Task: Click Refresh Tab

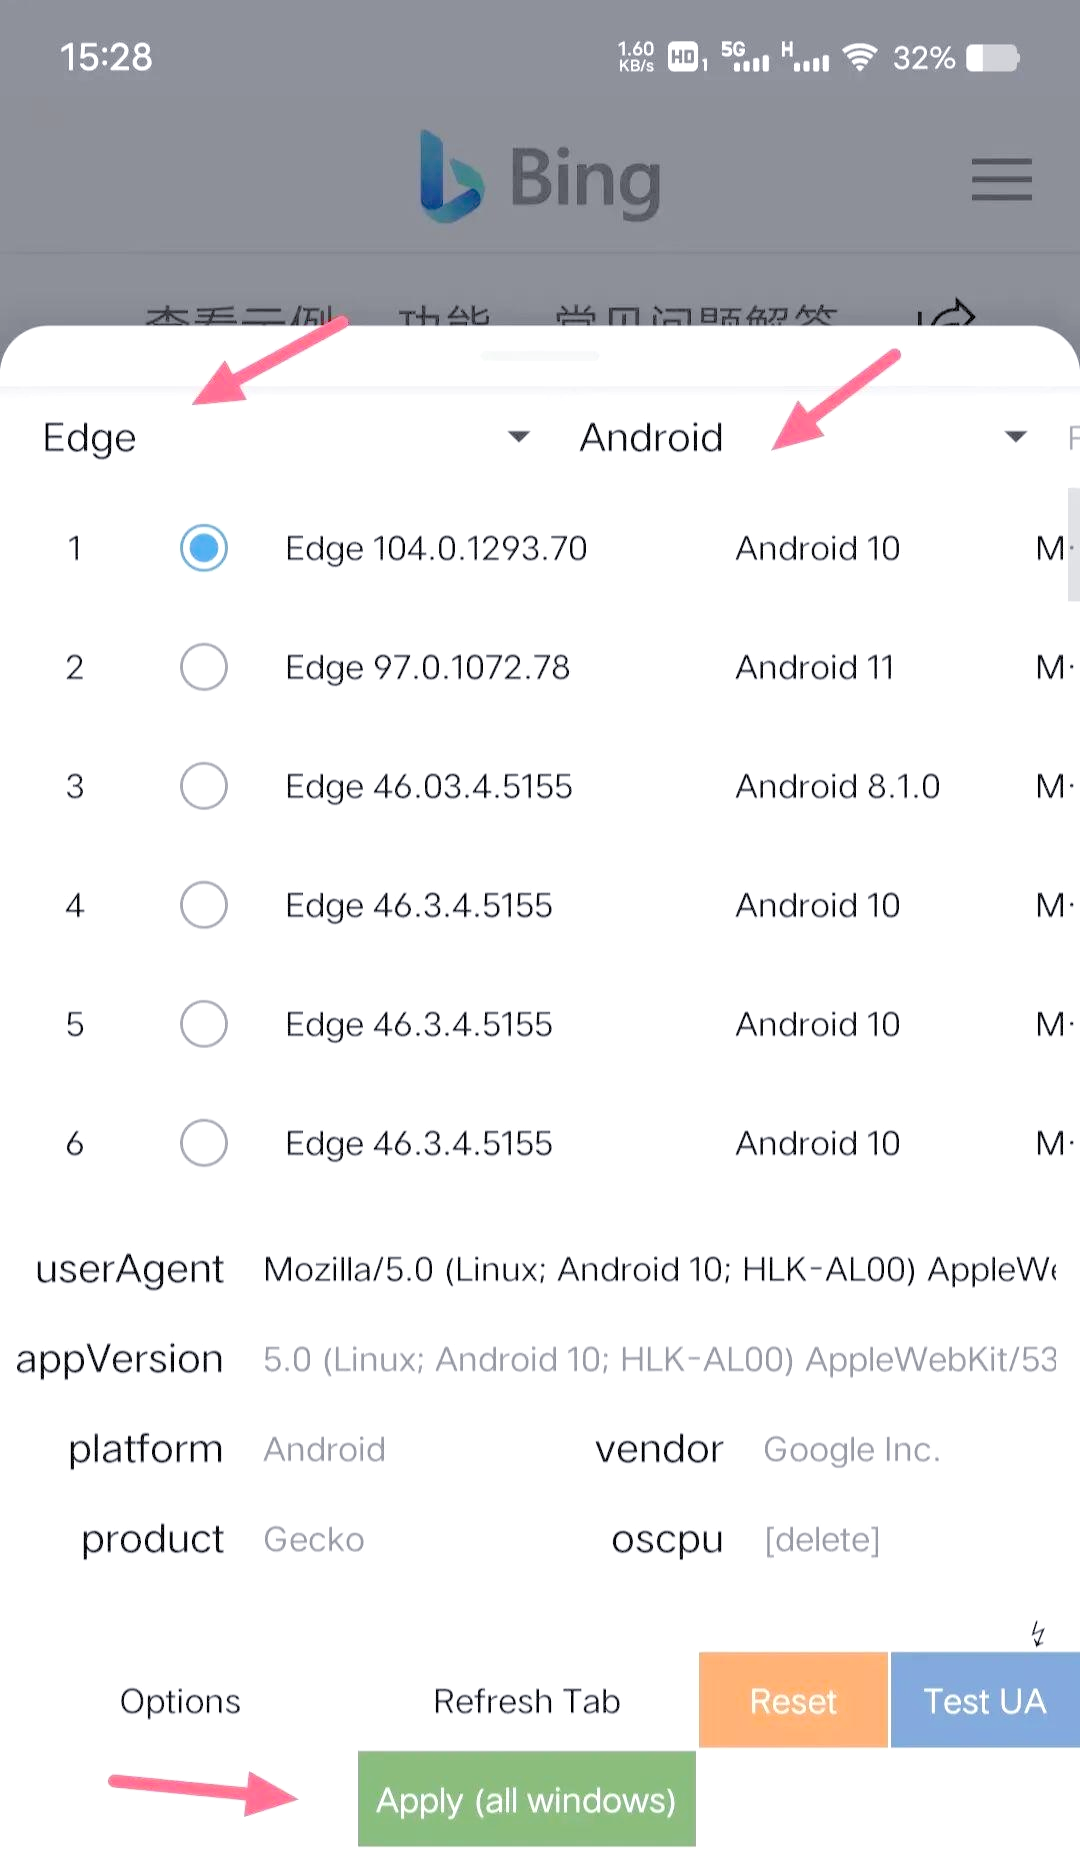Action: click(527, 1701)
